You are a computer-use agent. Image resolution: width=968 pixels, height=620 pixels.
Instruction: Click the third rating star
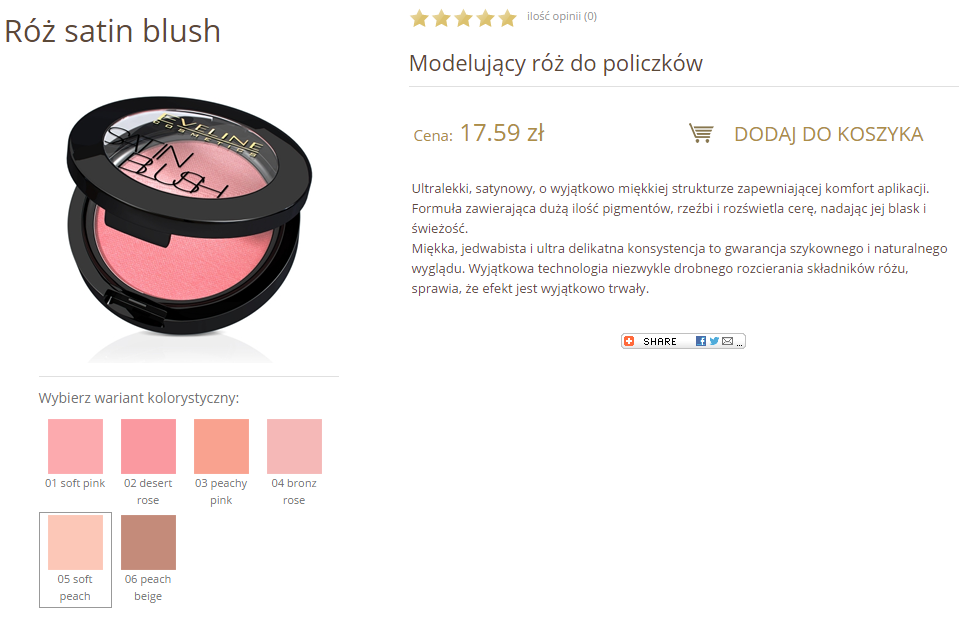[x=464, y=18]
